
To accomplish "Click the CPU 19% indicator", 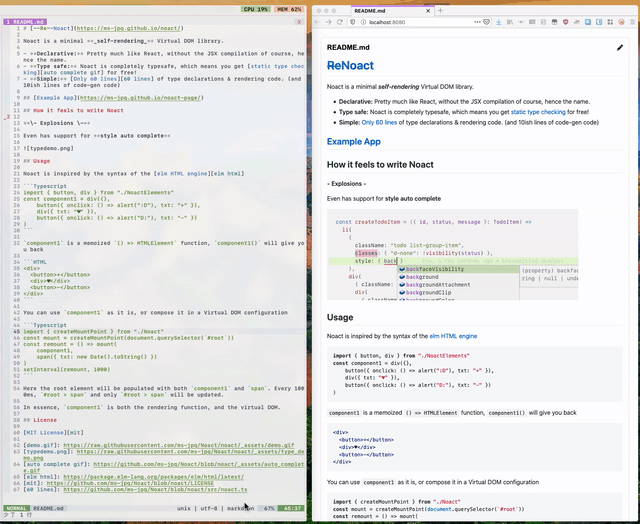I will pos(255,9).
